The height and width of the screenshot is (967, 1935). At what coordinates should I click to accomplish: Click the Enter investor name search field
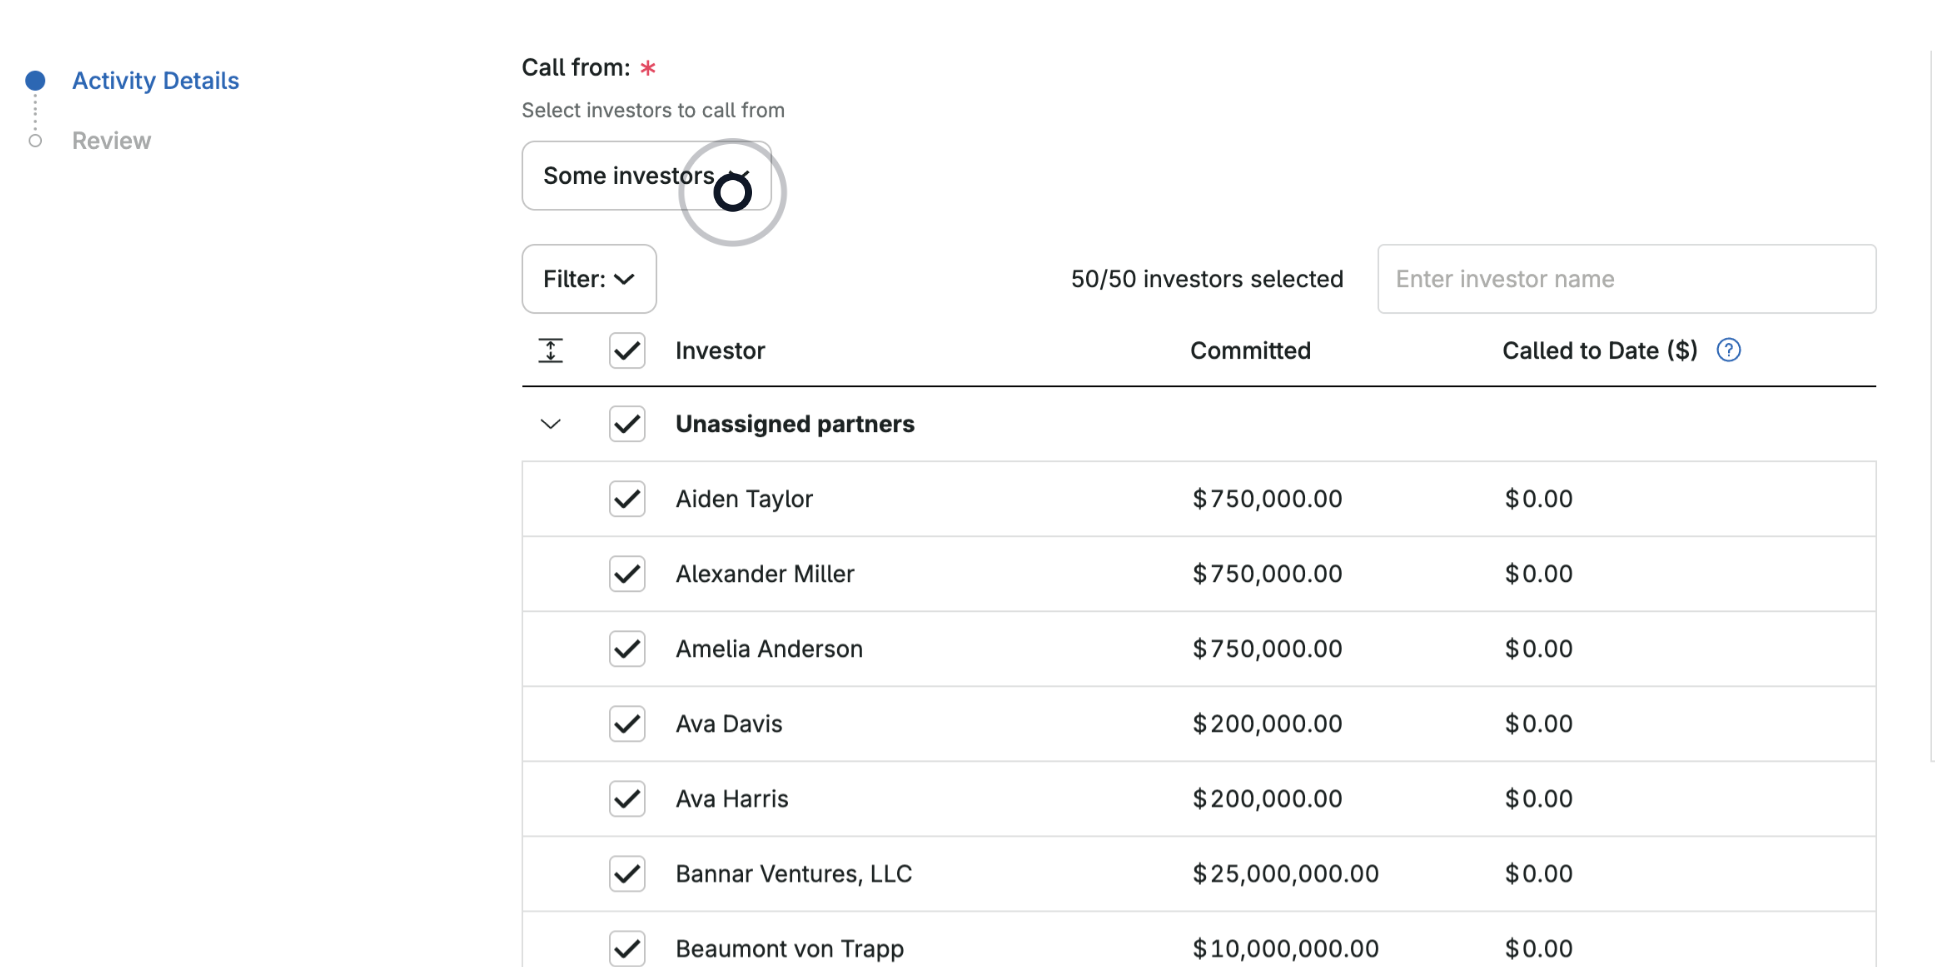pos(1626,279)
